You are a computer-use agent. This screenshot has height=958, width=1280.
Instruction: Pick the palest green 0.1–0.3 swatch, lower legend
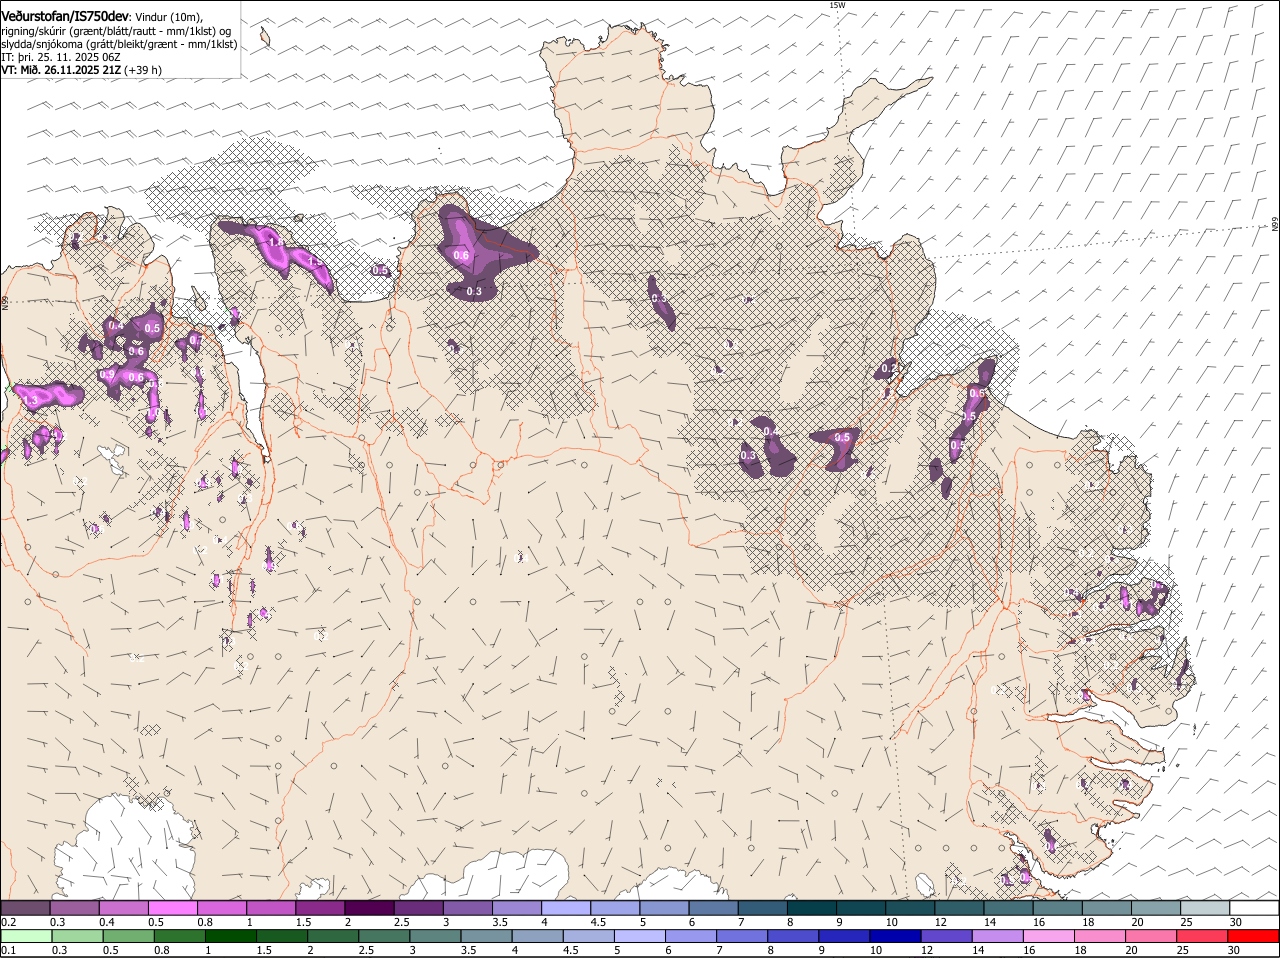click(x=26, y=936)
